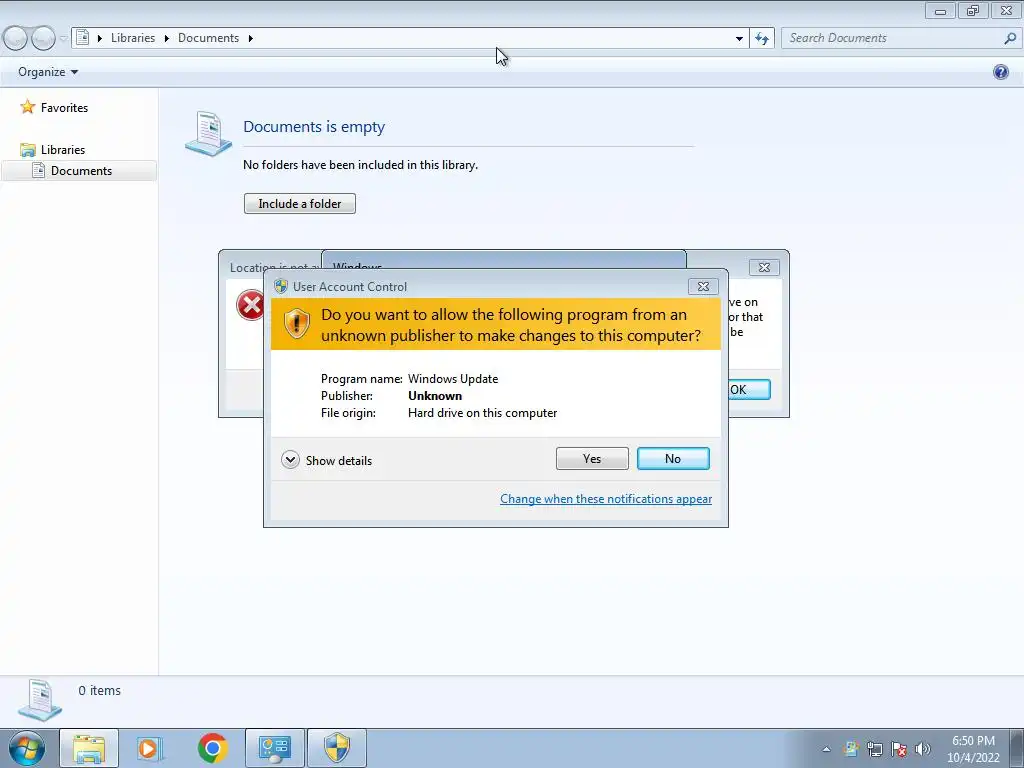The width and height of the screenshot is (1024, 768).
Task: Open Windows Media Player from the taskbar
Action: tap(150, 748)
